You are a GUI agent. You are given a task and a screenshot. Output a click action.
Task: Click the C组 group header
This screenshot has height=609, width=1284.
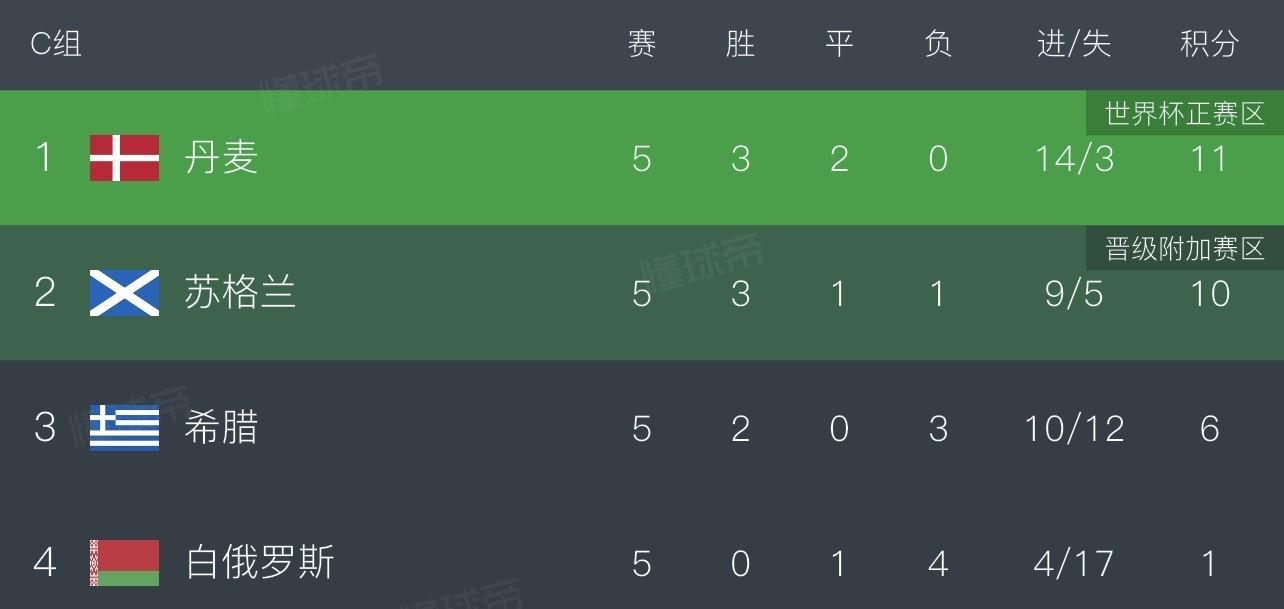tap(56, 44)
